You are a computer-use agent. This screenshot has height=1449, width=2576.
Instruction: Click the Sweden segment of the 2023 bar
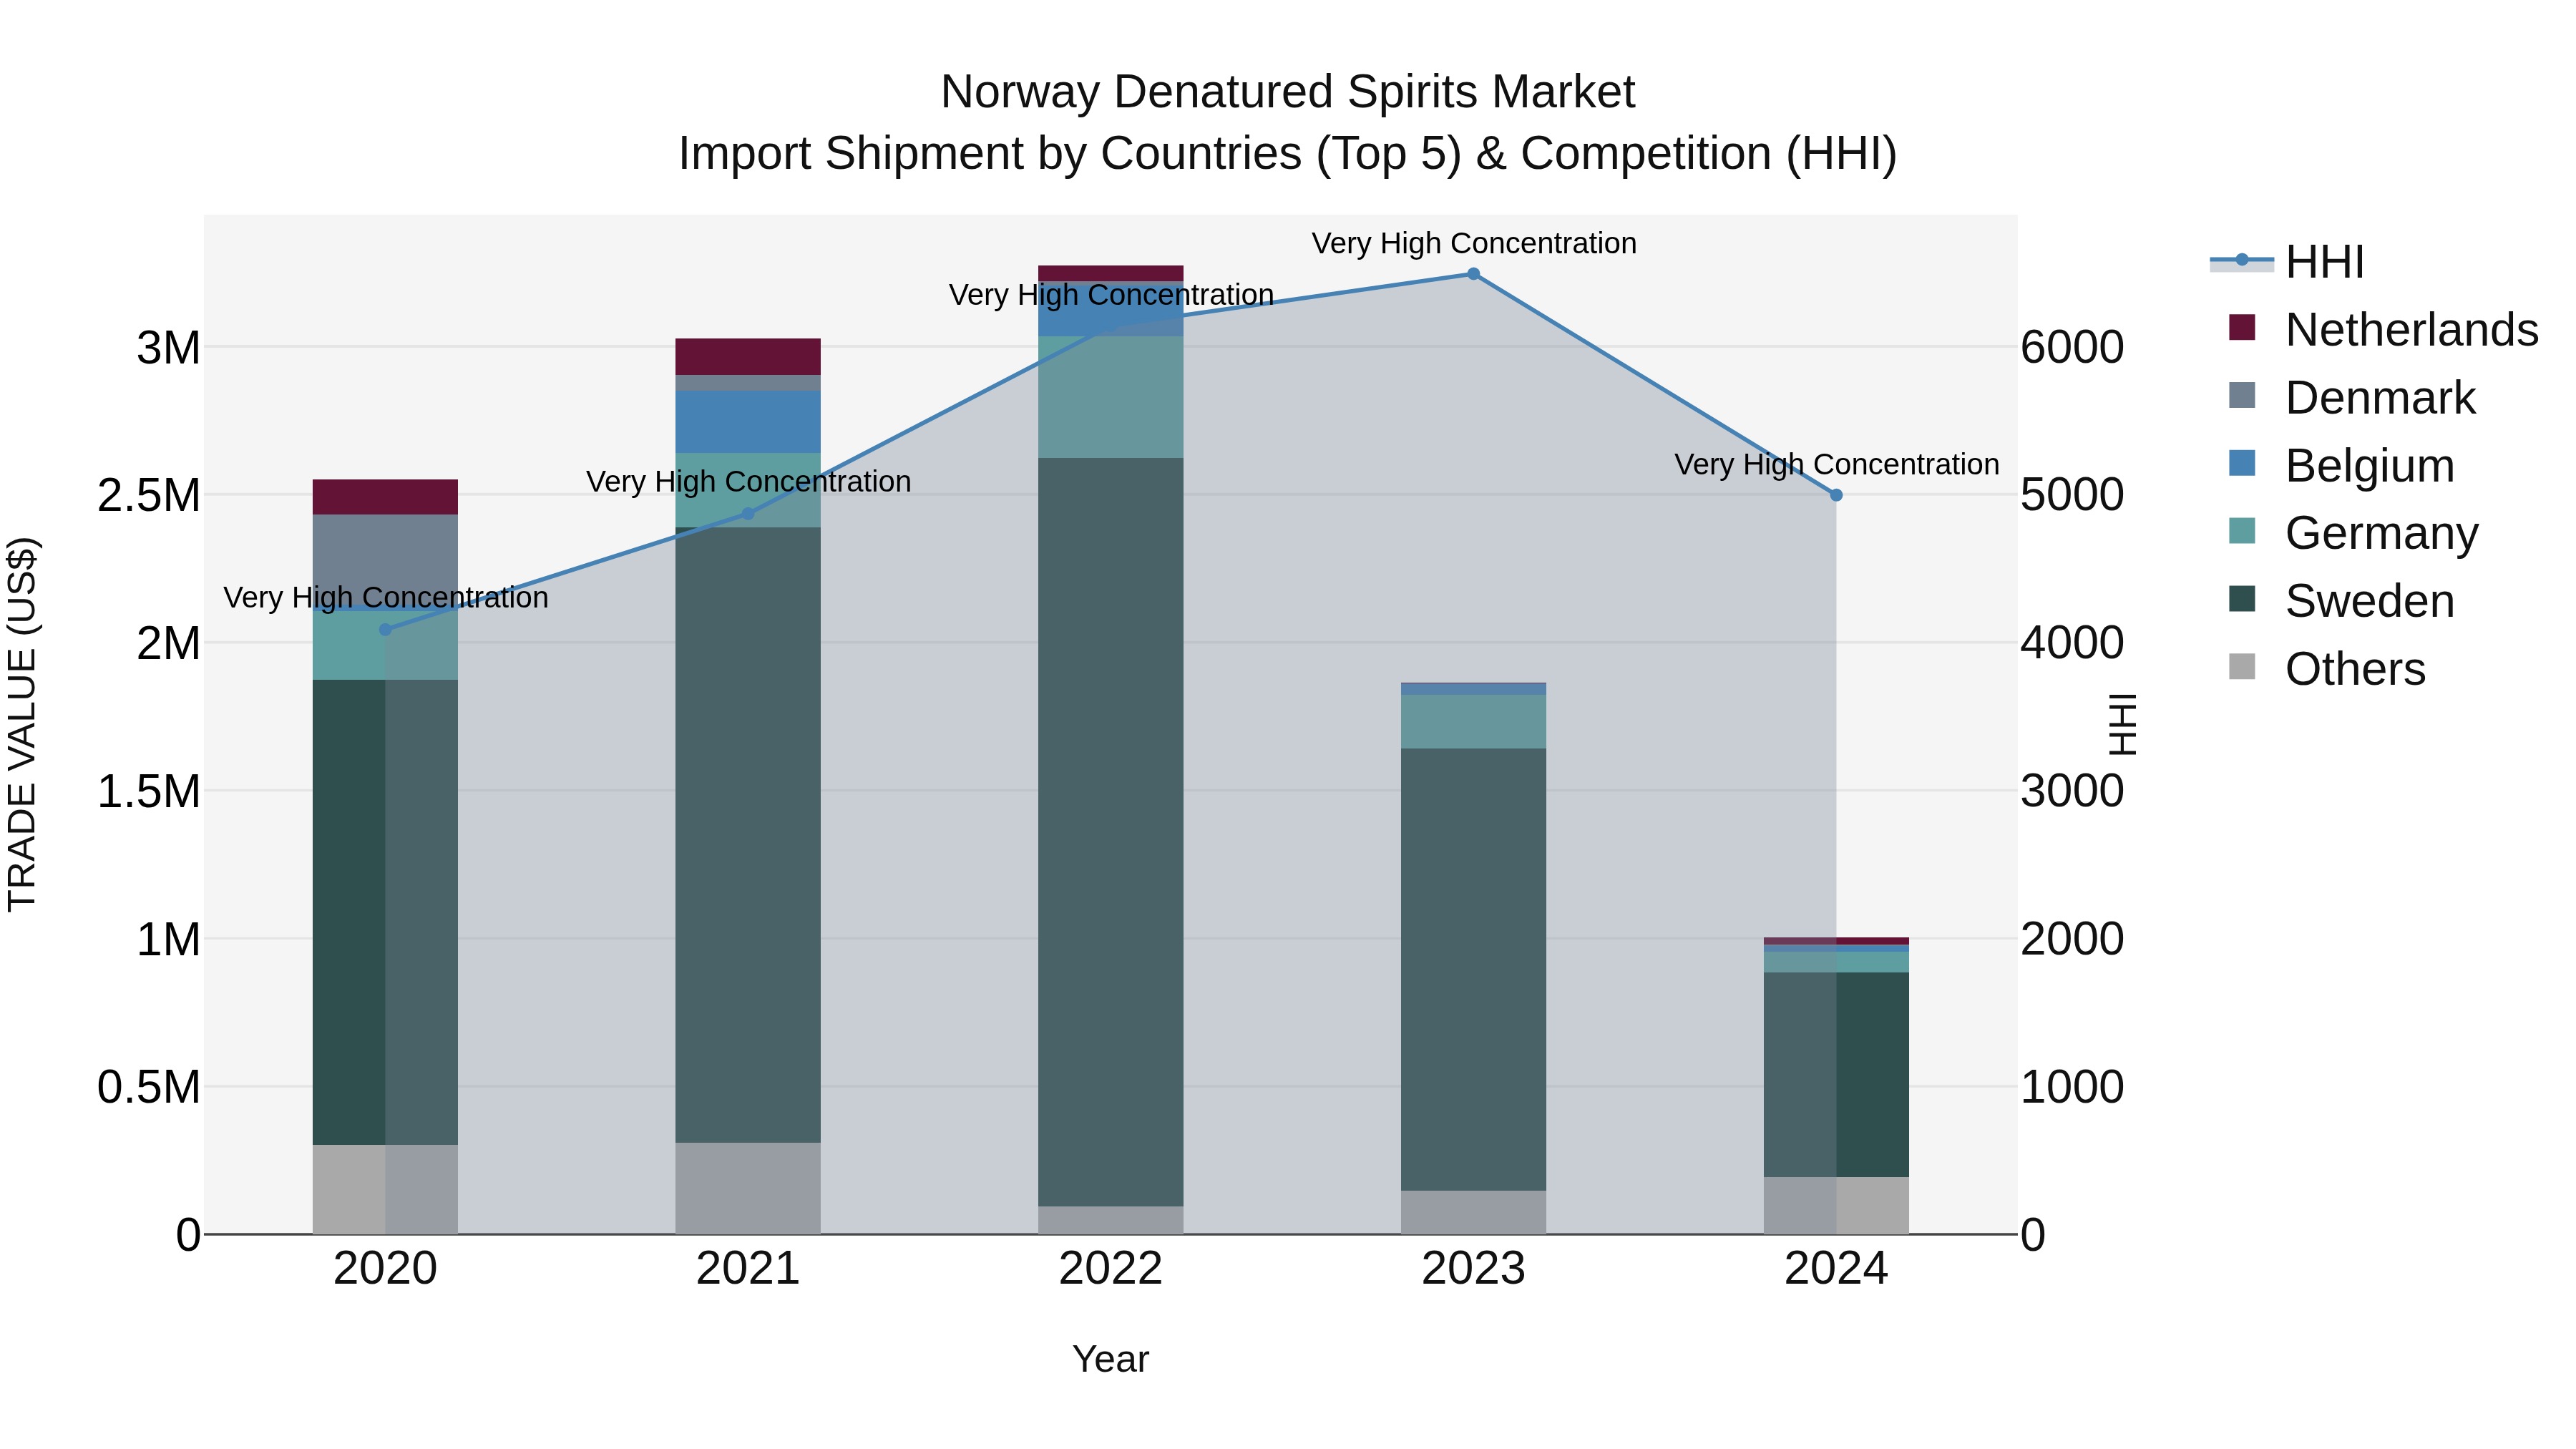(x=1473, y=969)
